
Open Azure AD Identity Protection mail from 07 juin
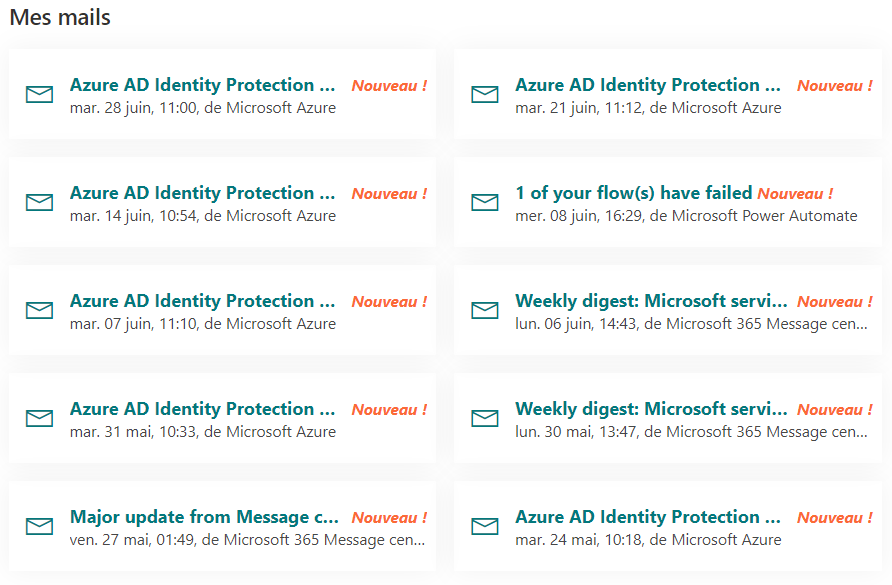203,301
